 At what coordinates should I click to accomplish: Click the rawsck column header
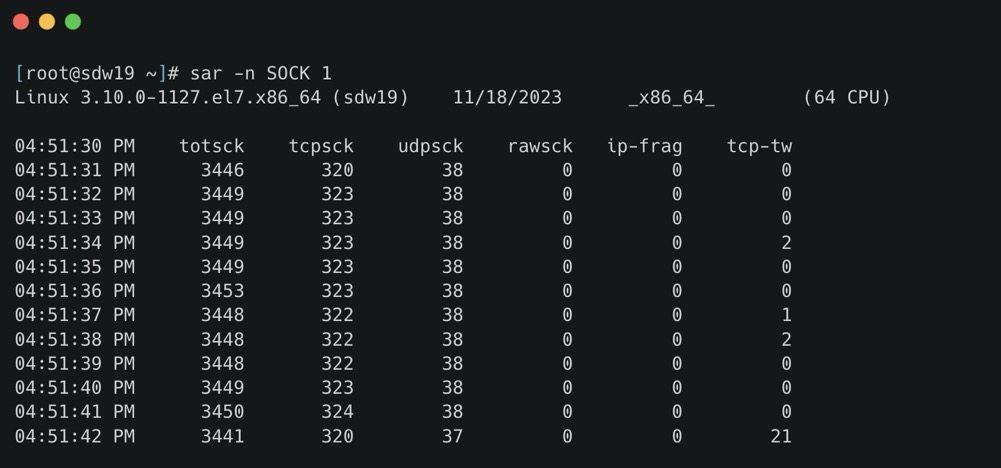[x=540, y=146]
